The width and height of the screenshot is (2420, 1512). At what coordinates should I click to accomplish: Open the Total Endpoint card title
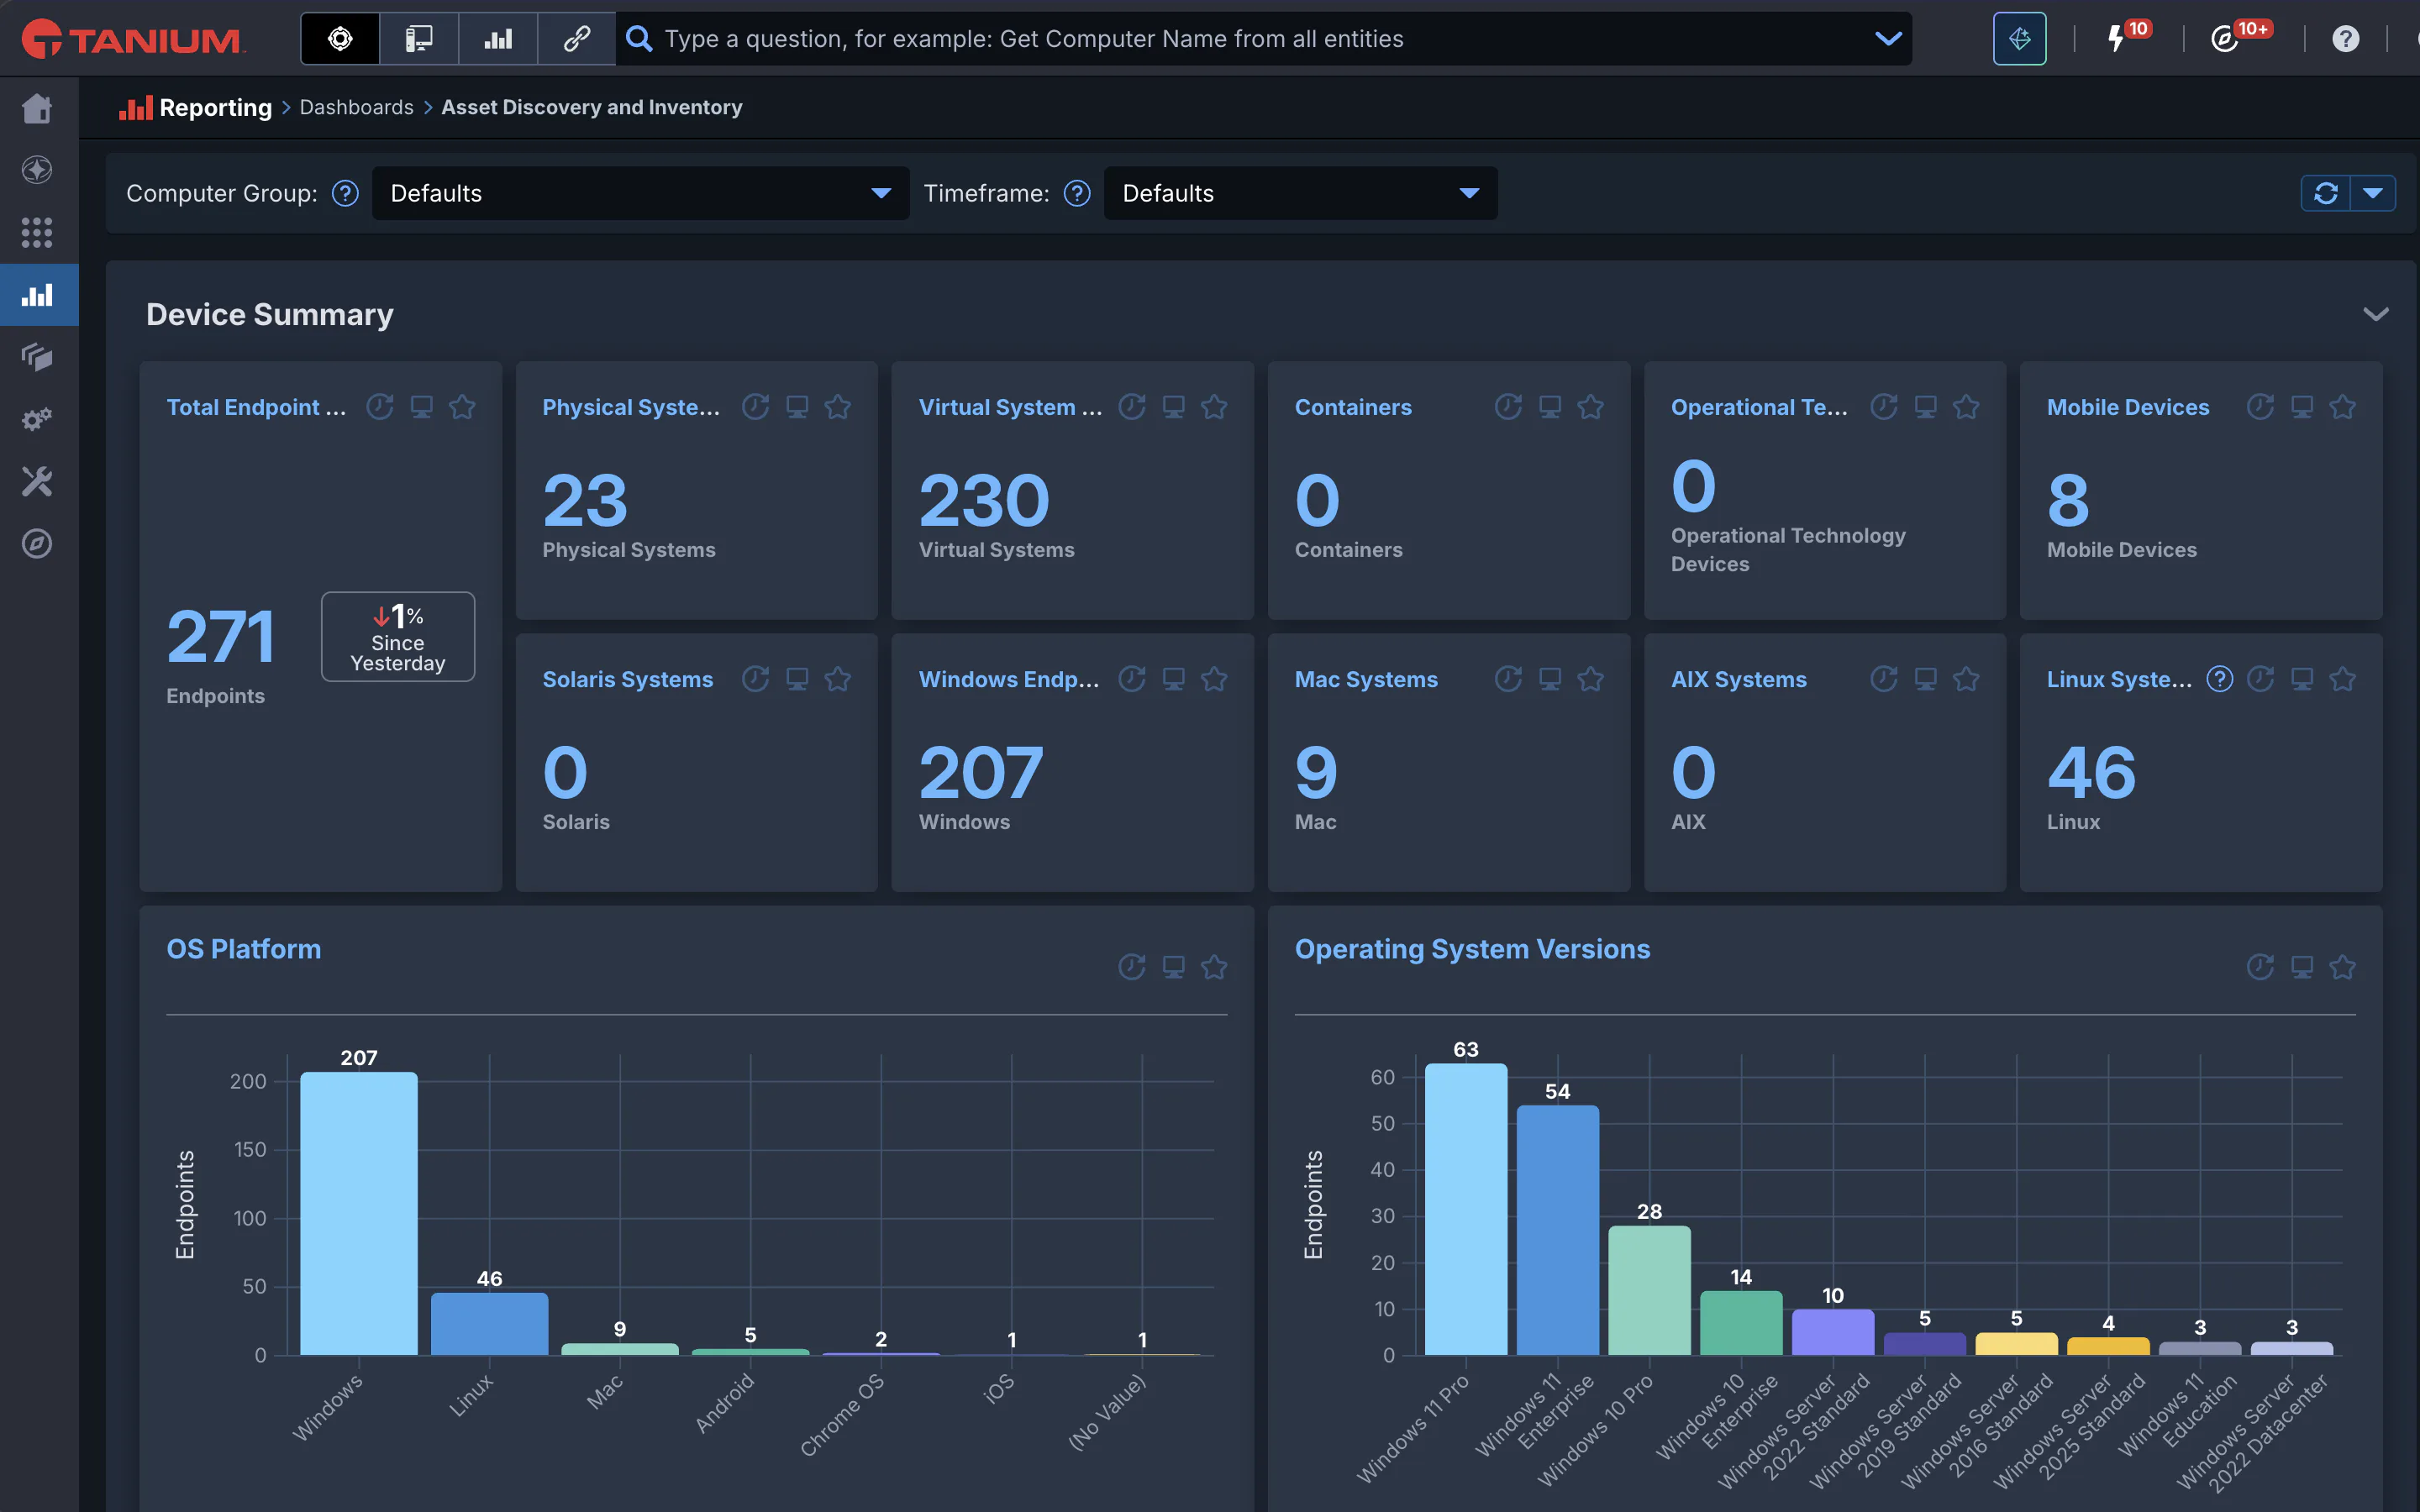pos(256,407)
